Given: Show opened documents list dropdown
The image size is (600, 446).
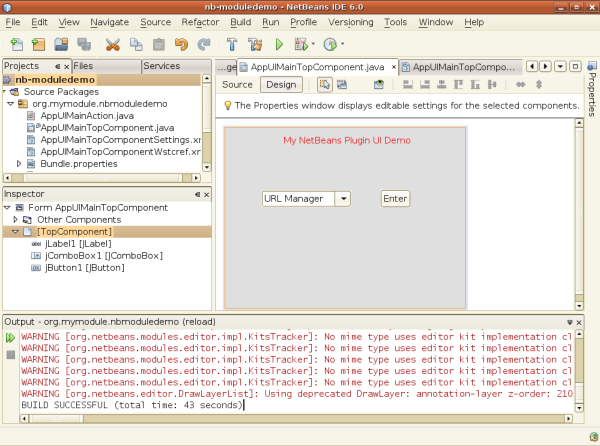Looking at the screenshot, I should pos(560,67).
